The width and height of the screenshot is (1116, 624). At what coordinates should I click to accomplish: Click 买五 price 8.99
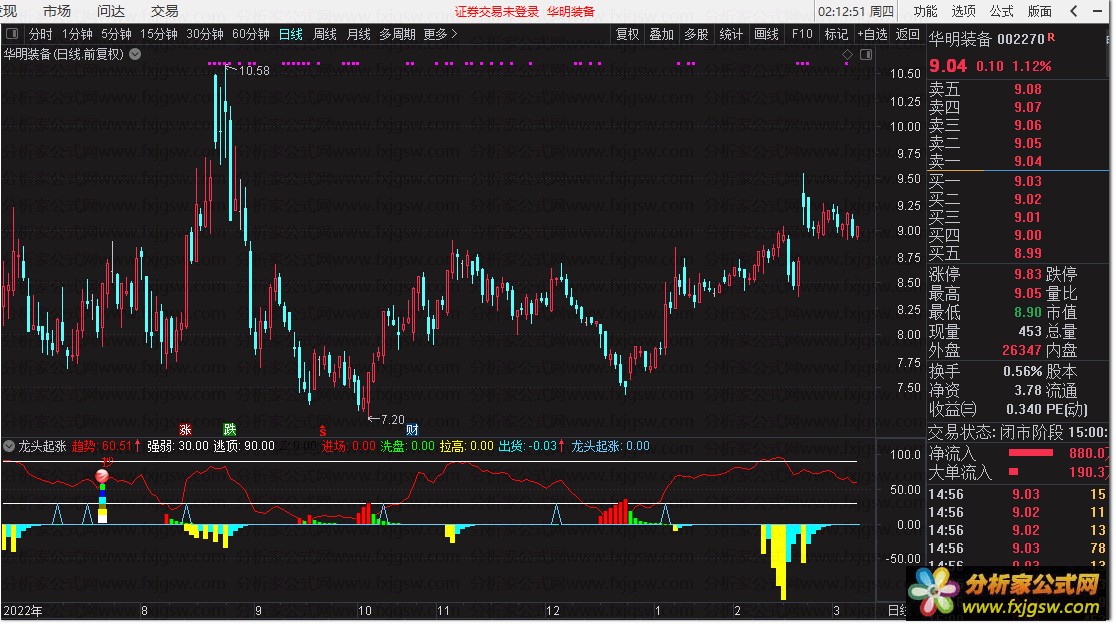tap(1028, 253)
